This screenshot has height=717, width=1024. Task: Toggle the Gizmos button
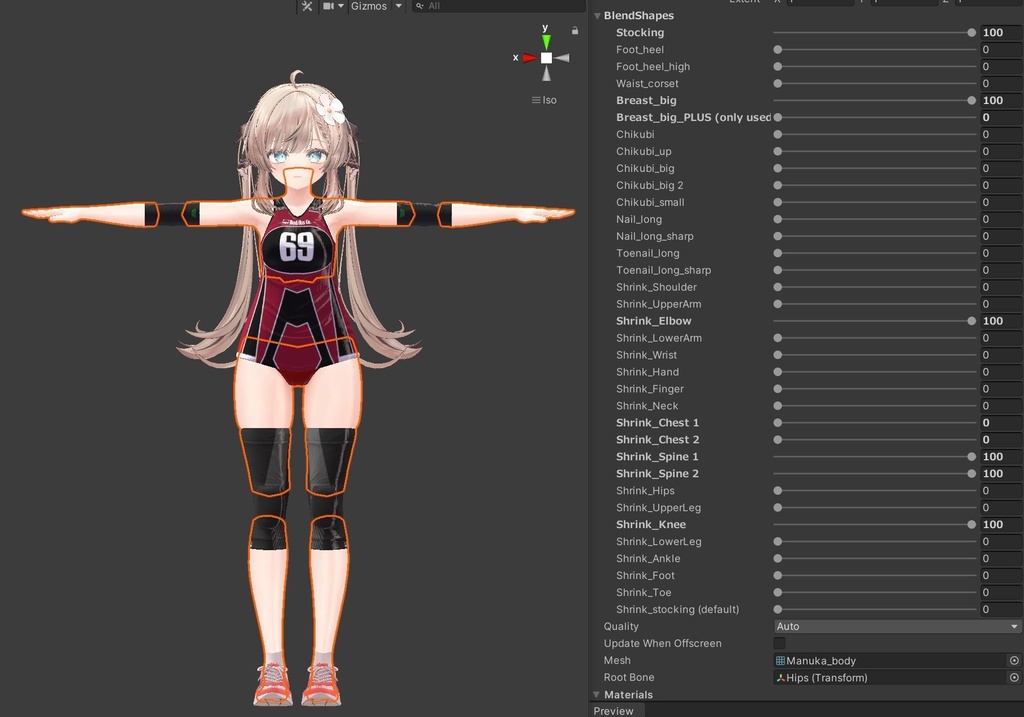pyautogui.click(x=368, y=6)
